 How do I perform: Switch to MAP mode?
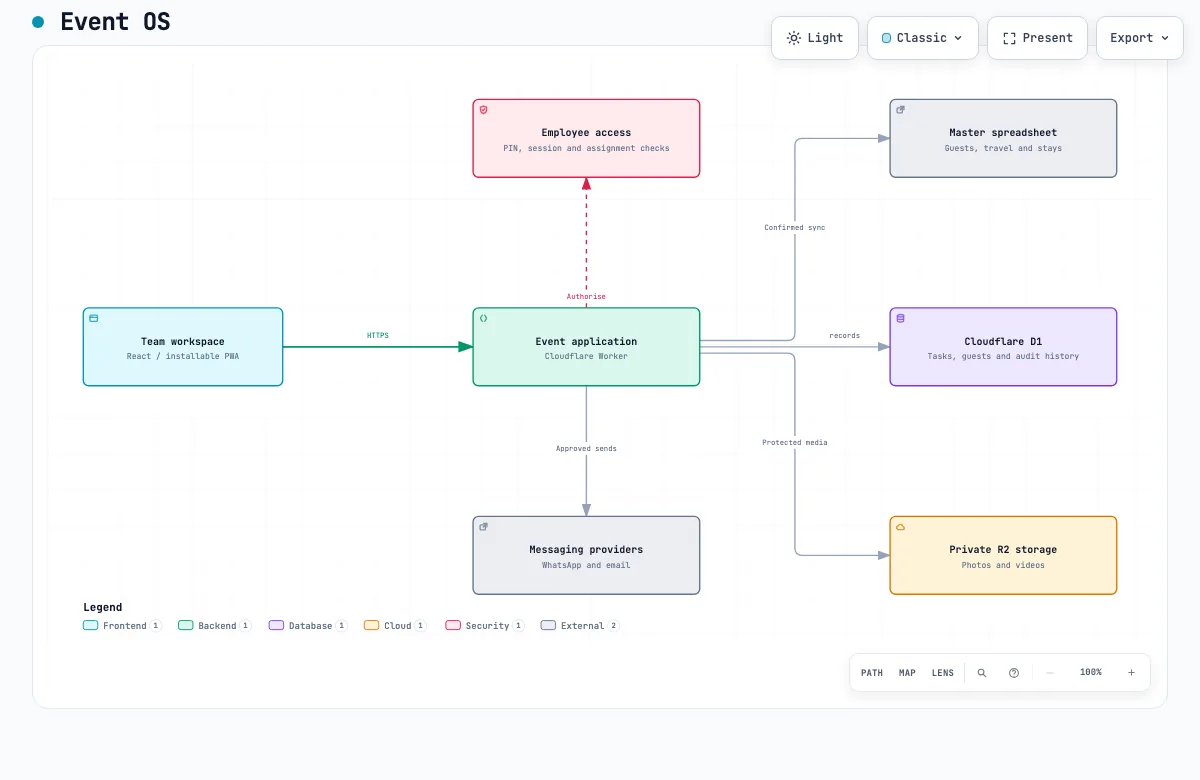click(x=907, y=673)
